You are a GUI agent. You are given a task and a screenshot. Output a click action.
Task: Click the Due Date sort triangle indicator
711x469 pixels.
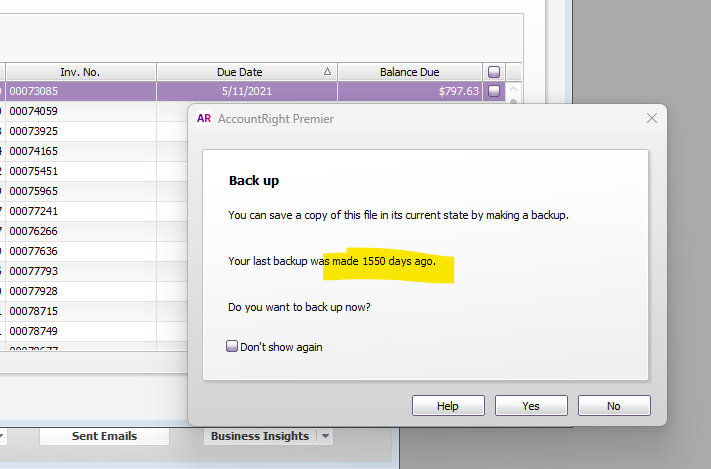pos(327,72)
